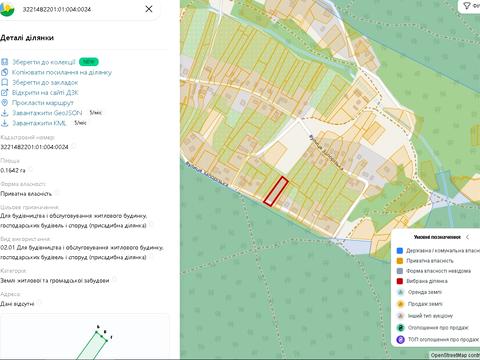Image resolution: width=480 pixels, height=360 pixels.
Task: Open 'Зберегти до колекції' link
Action: coord(44,62)
